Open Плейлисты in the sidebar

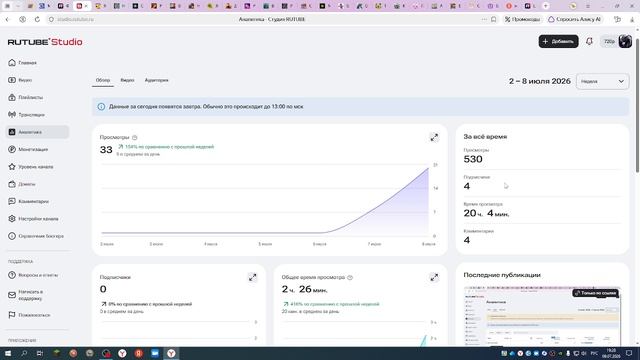click(x=26, y=98)
